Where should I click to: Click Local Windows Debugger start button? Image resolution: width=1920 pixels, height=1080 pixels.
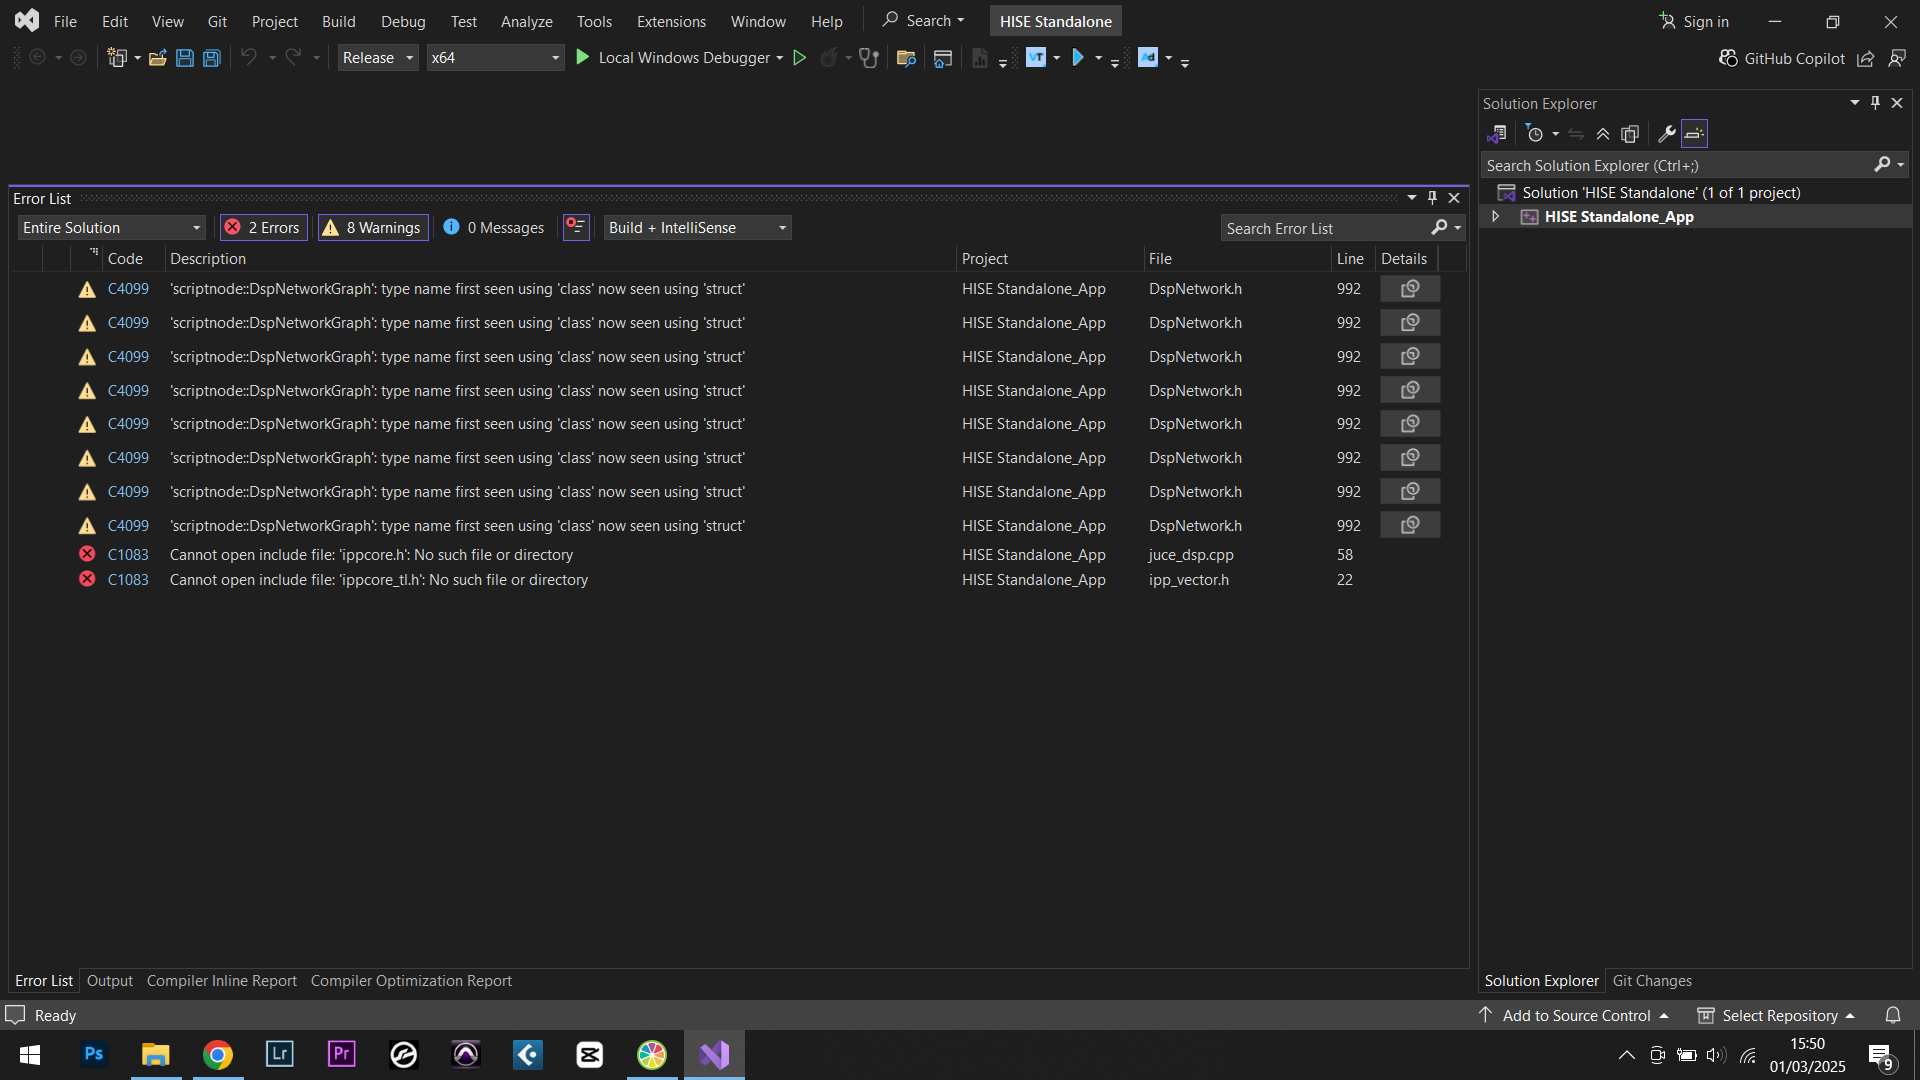click(674, 58)
